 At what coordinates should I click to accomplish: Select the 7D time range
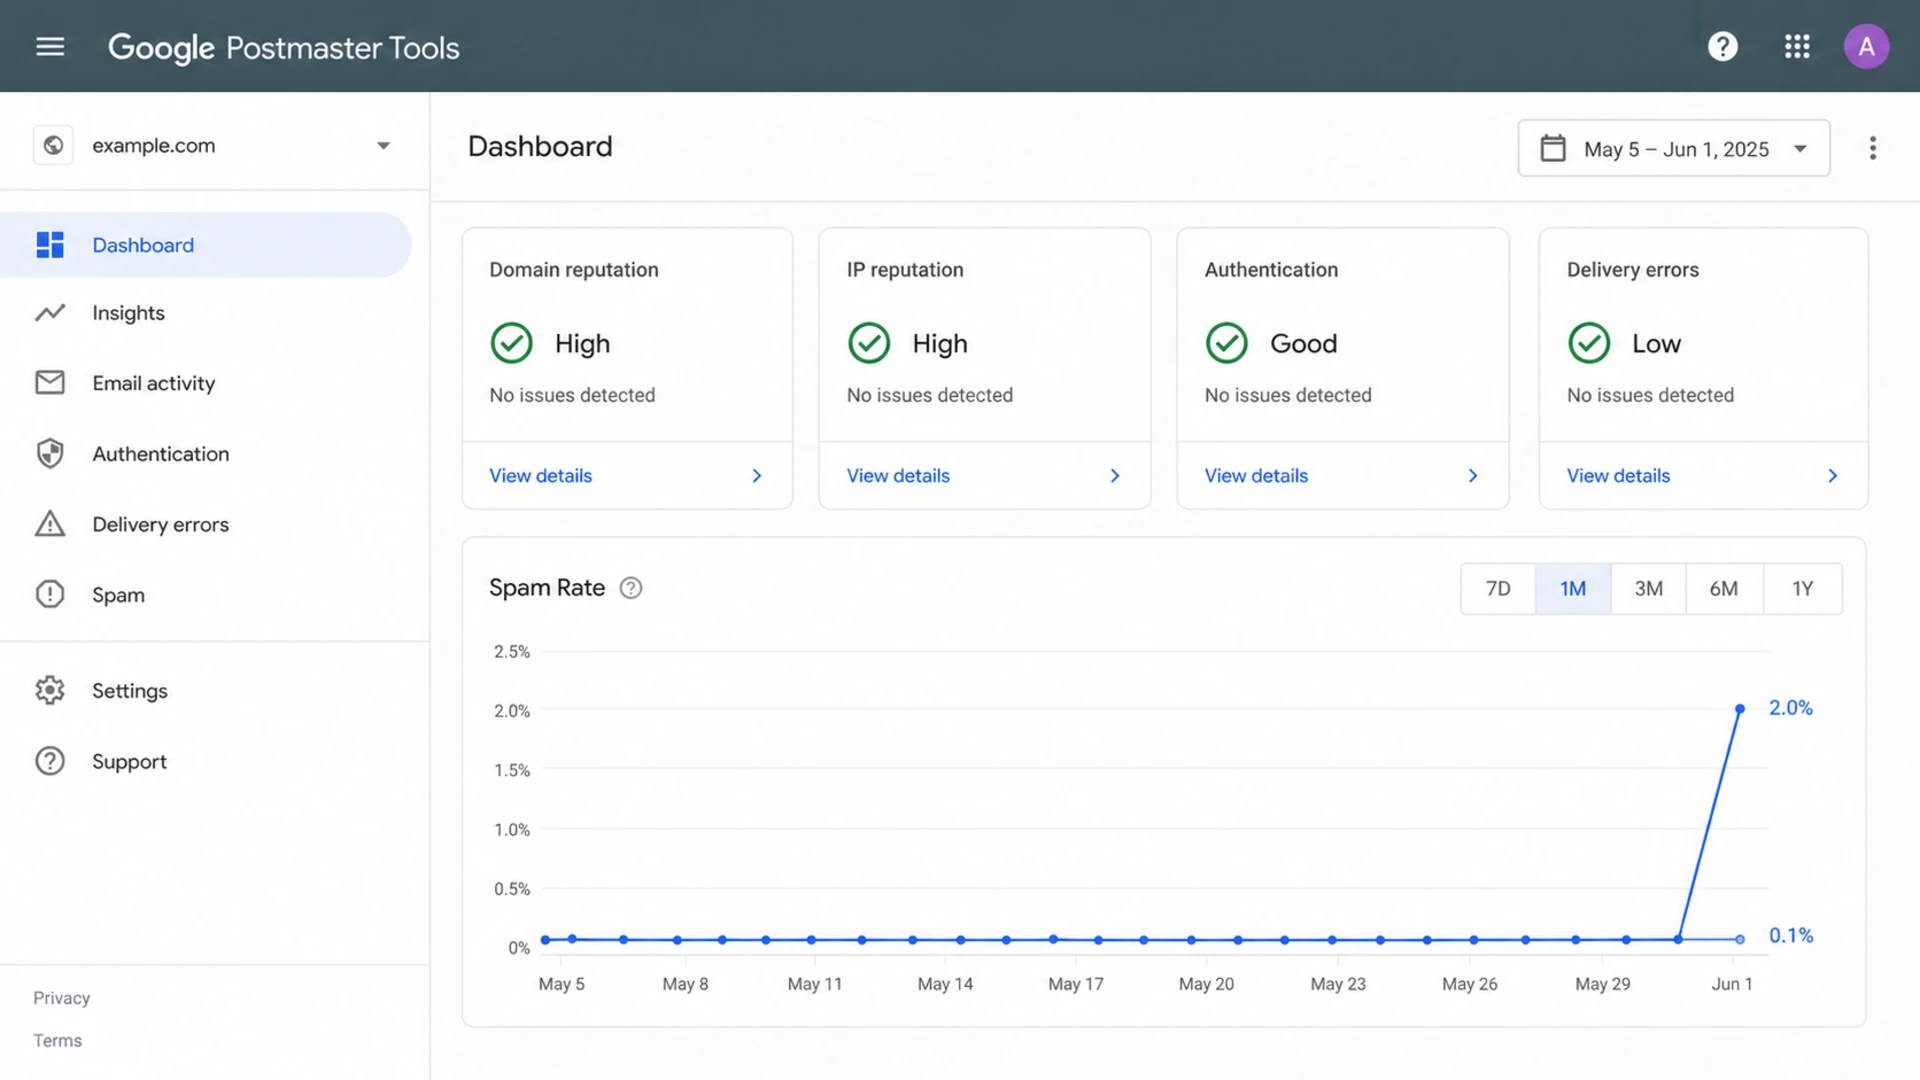point(1498,589)
